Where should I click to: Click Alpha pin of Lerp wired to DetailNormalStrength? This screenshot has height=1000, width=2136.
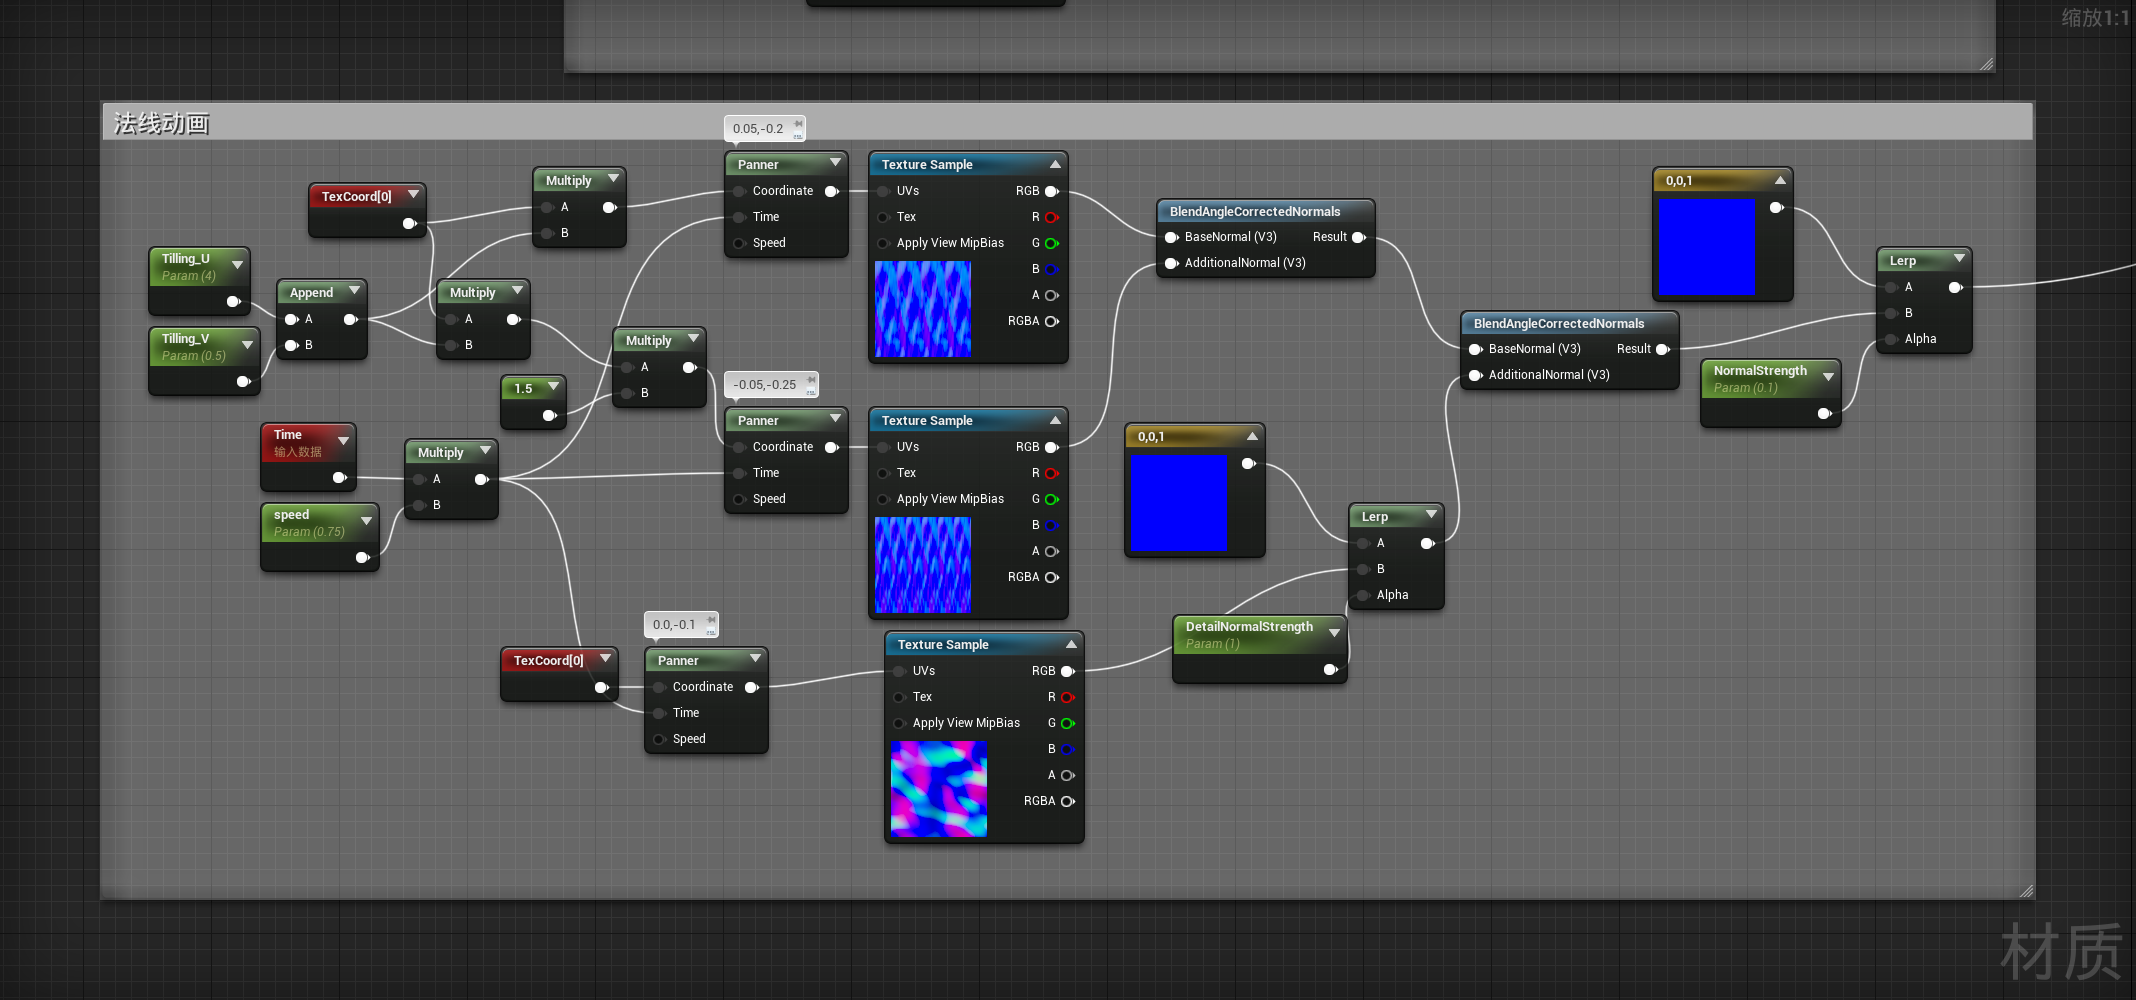pos(1364,595)
